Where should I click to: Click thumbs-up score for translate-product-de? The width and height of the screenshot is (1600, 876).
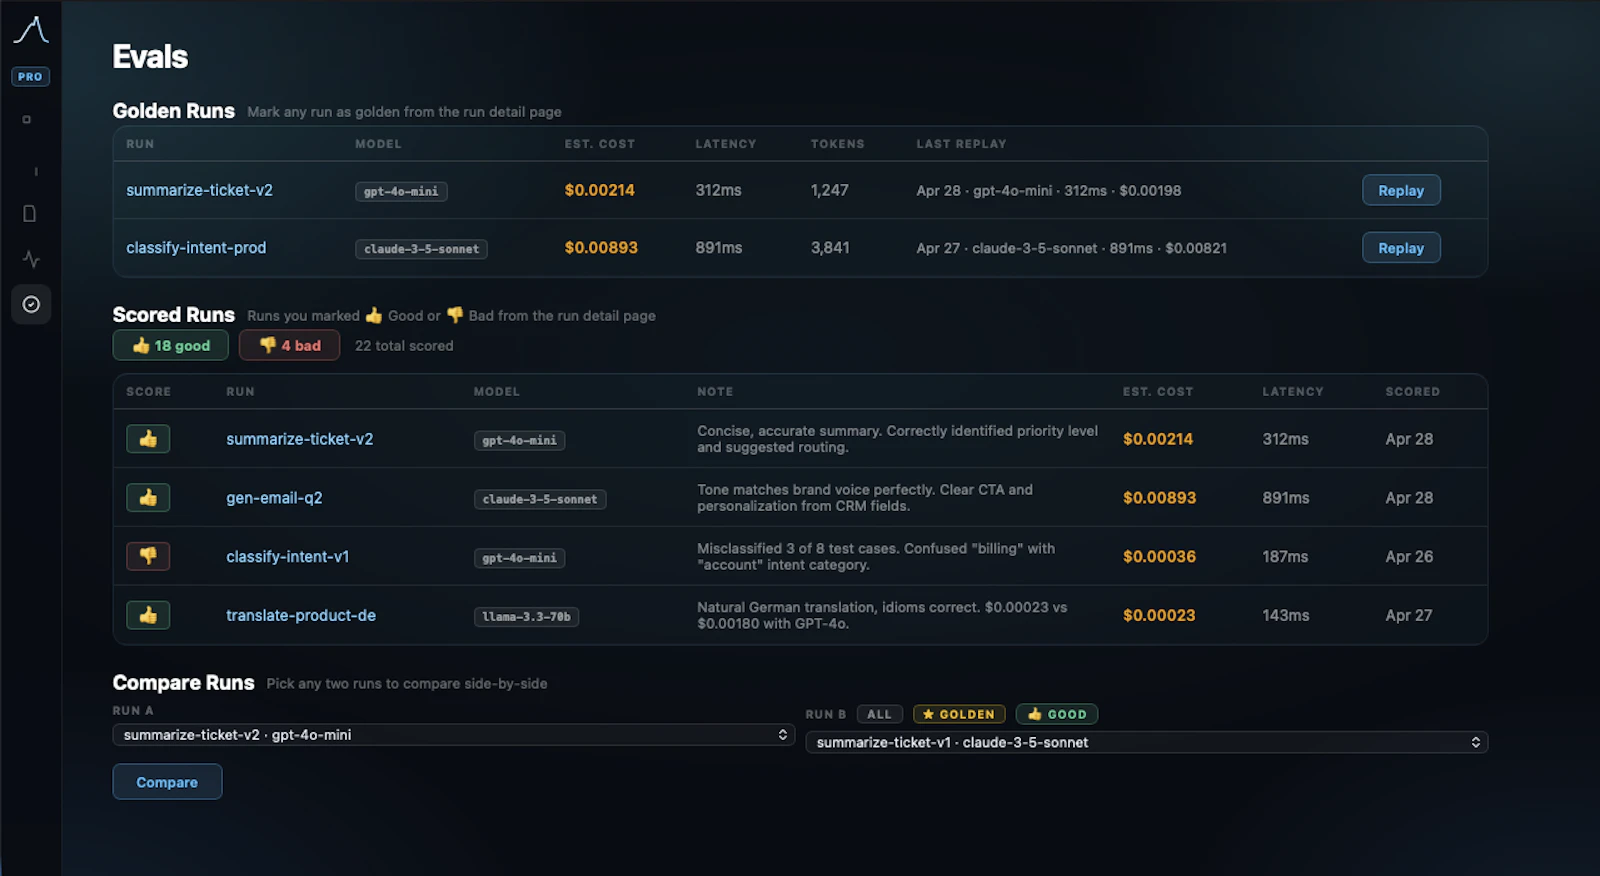click(x=148, y=615)
